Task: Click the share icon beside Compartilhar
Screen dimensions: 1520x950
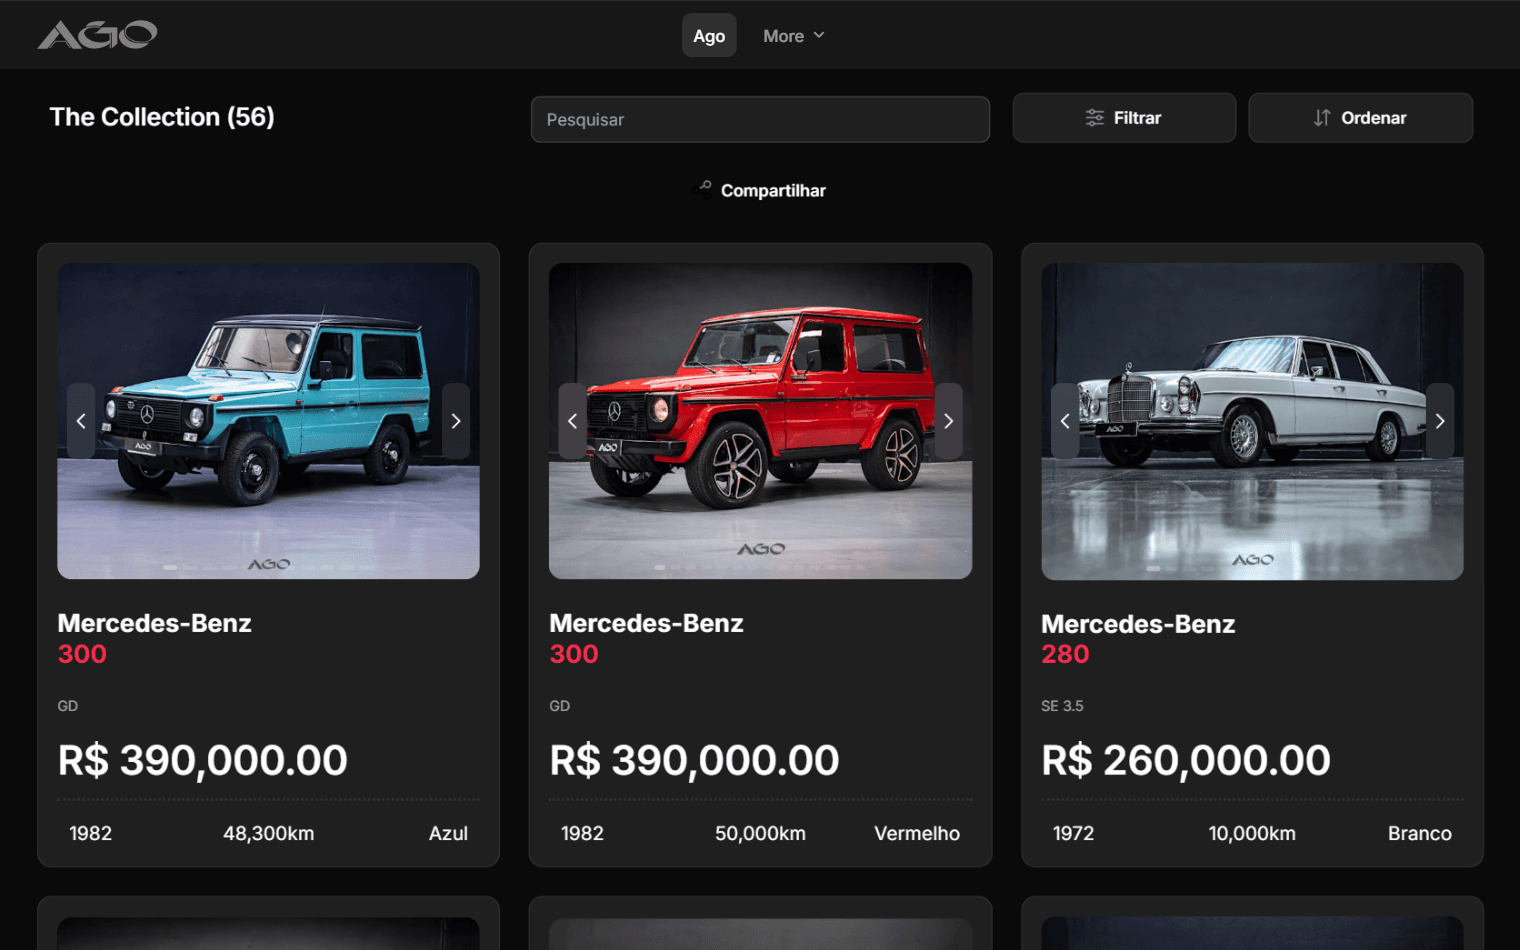Action: [704, 189]
